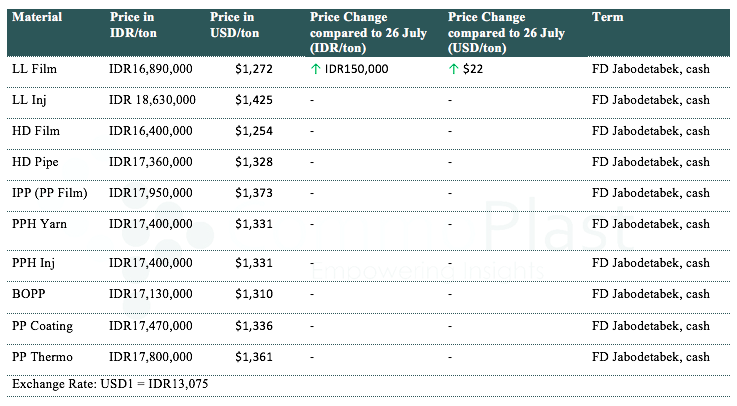Click the PP Coating price IDR17,470,000
This screenshot has height=406, width=737.
tap(151, 326)
